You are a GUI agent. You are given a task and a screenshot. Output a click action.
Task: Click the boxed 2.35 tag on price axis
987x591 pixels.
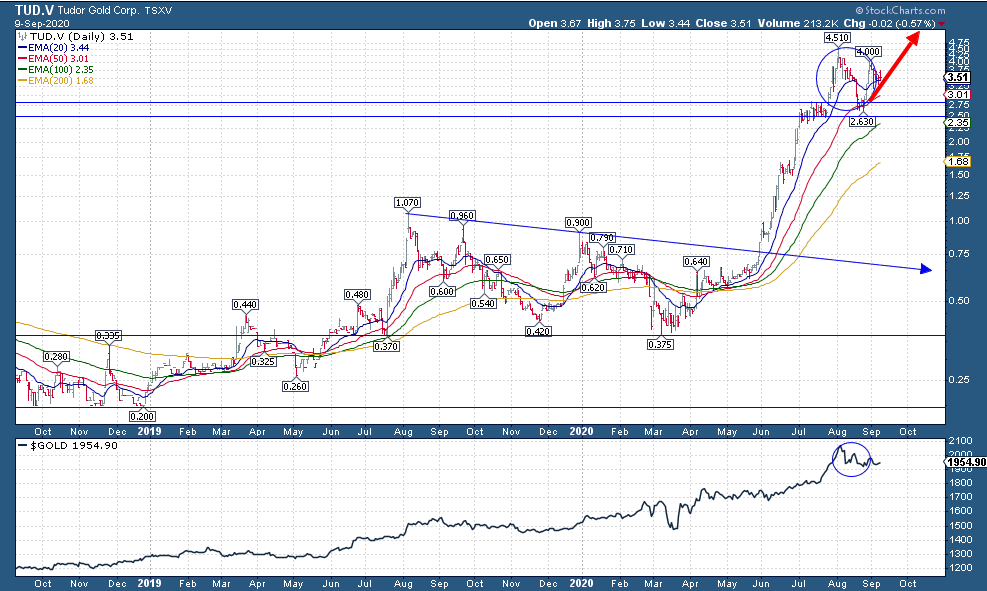[x=958, y=123]
